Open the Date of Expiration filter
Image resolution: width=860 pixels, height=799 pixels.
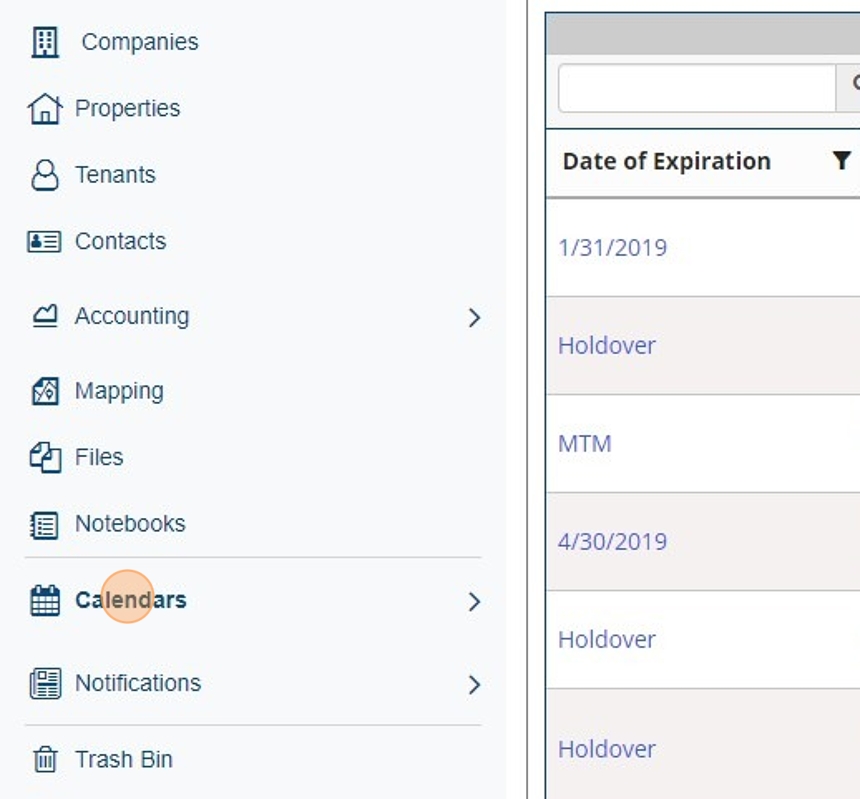841,161
